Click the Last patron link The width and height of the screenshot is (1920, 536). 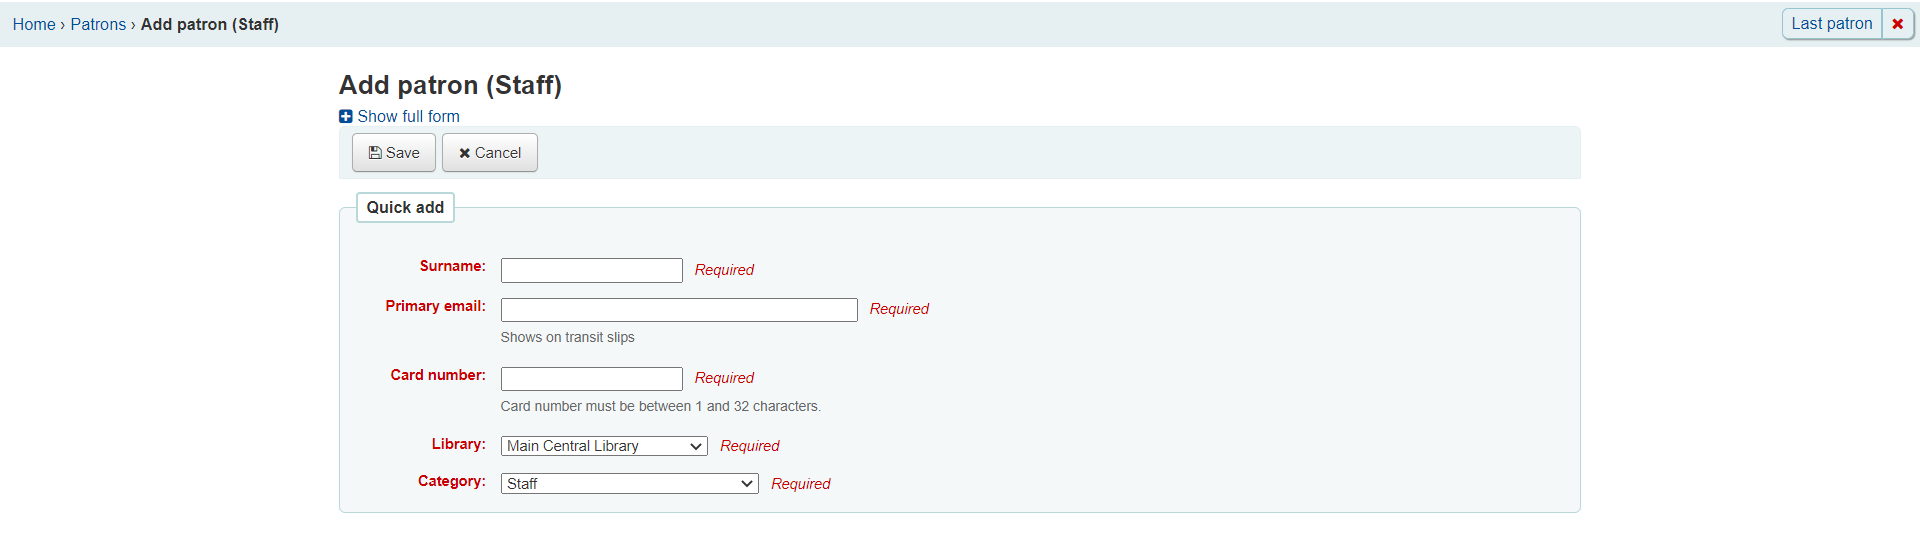pos(1832,24)
